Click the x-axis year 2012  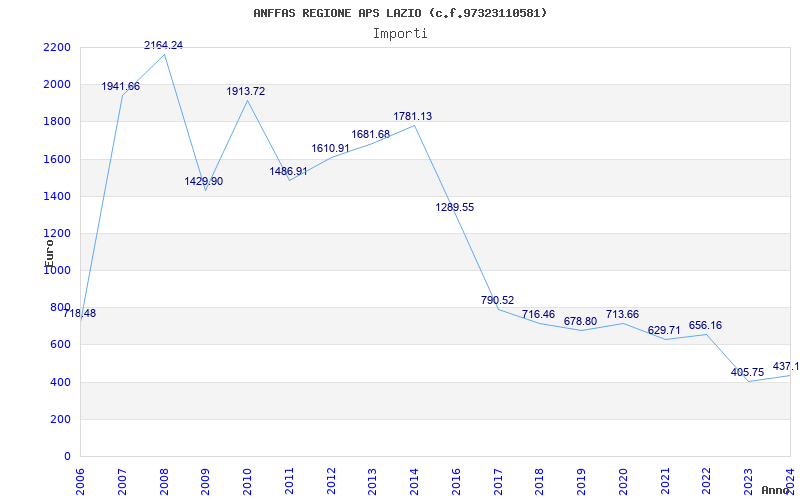click(331, 481)
